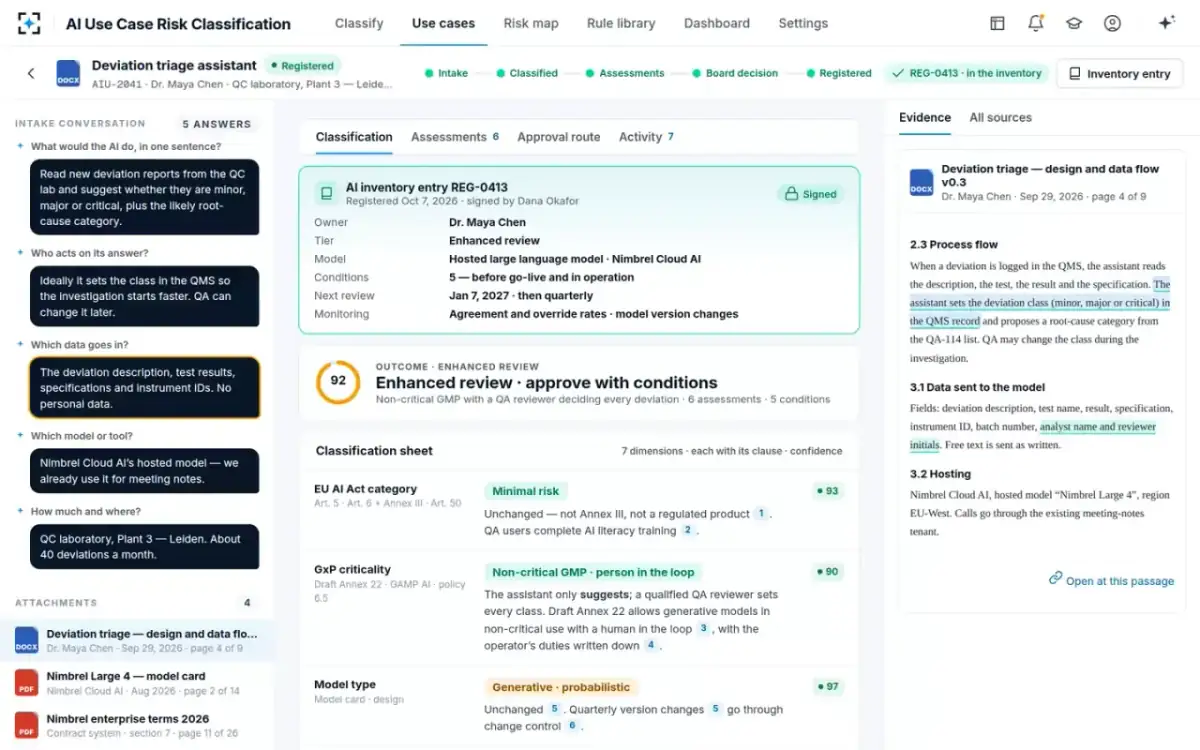Select the Registered stage step
Screen dimensions: 1200x750
coord(839,73)
